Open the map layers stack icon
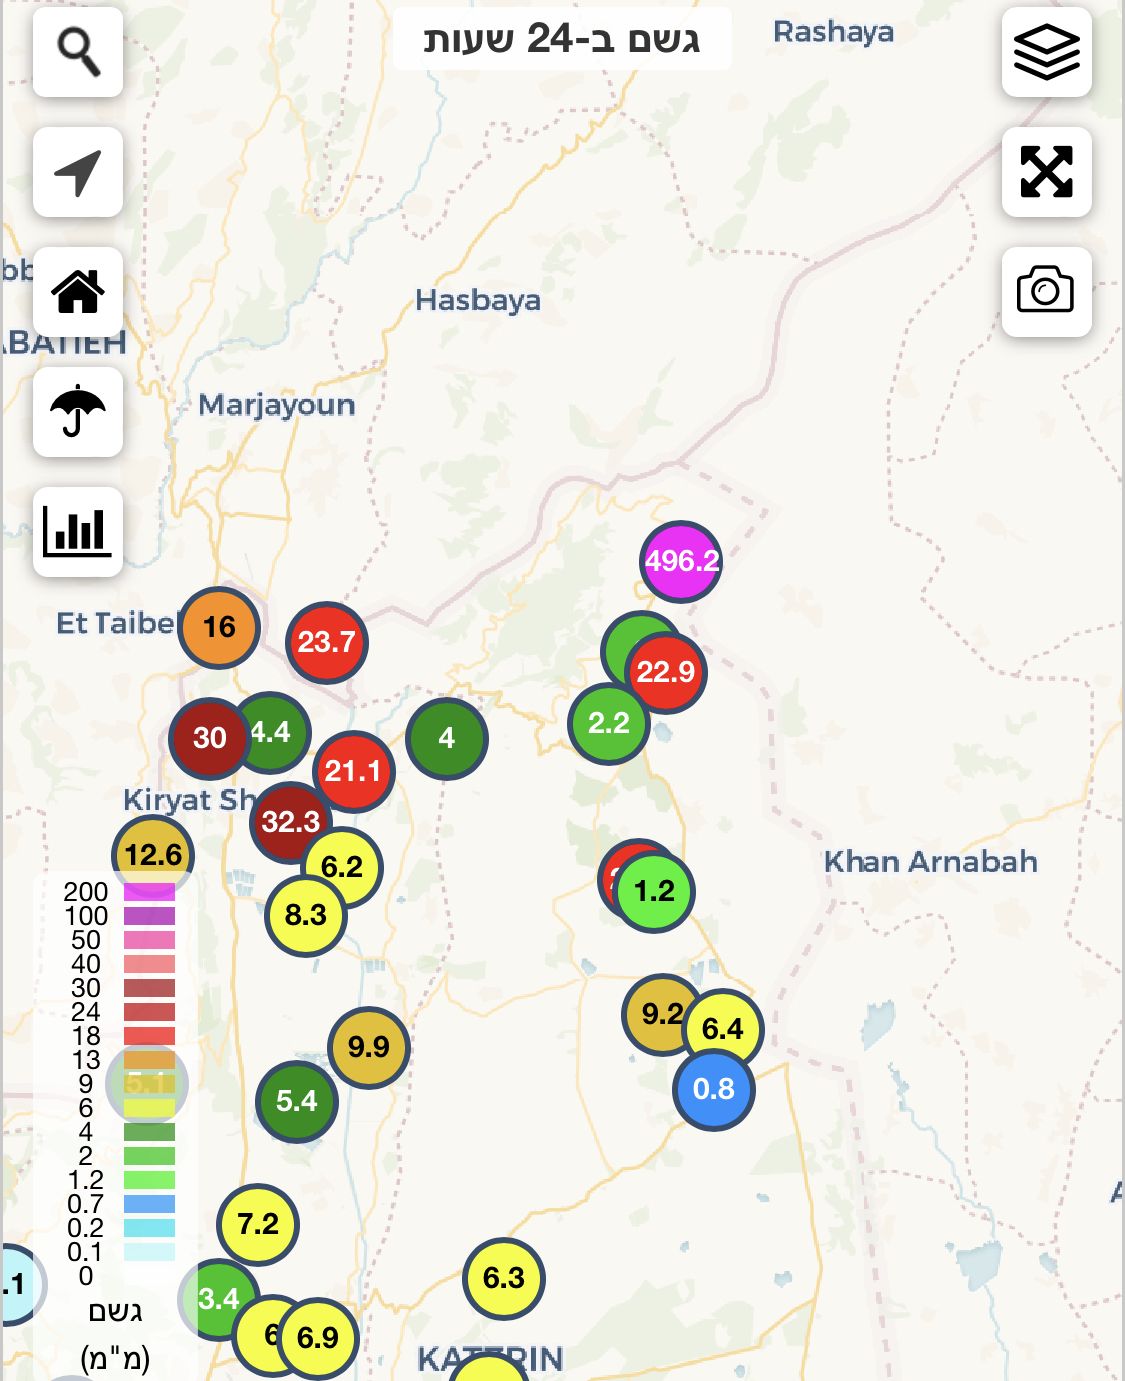The image size is (1125, 1381). 1046,52
